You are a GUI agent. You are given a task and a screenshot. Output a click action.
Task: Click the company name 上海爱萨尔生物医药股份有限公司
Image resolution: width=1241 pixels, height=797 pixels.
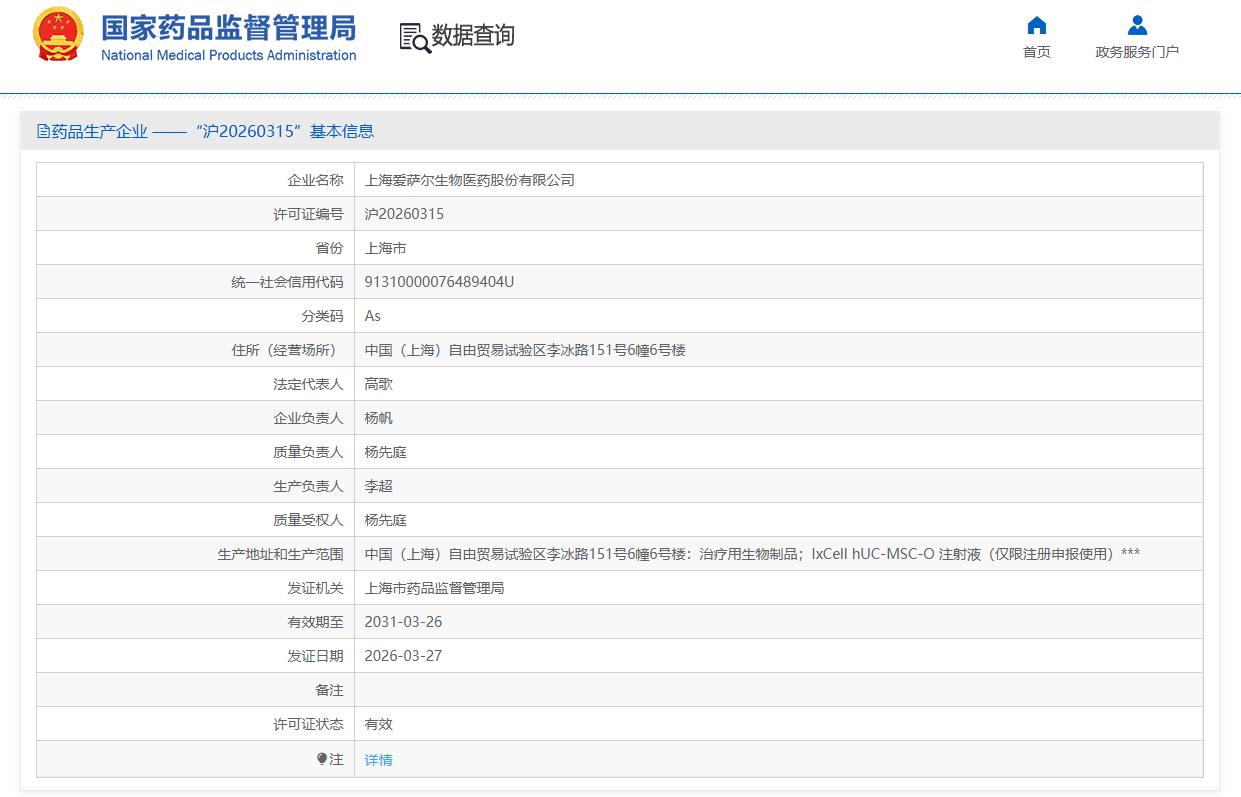coord(470,180)
